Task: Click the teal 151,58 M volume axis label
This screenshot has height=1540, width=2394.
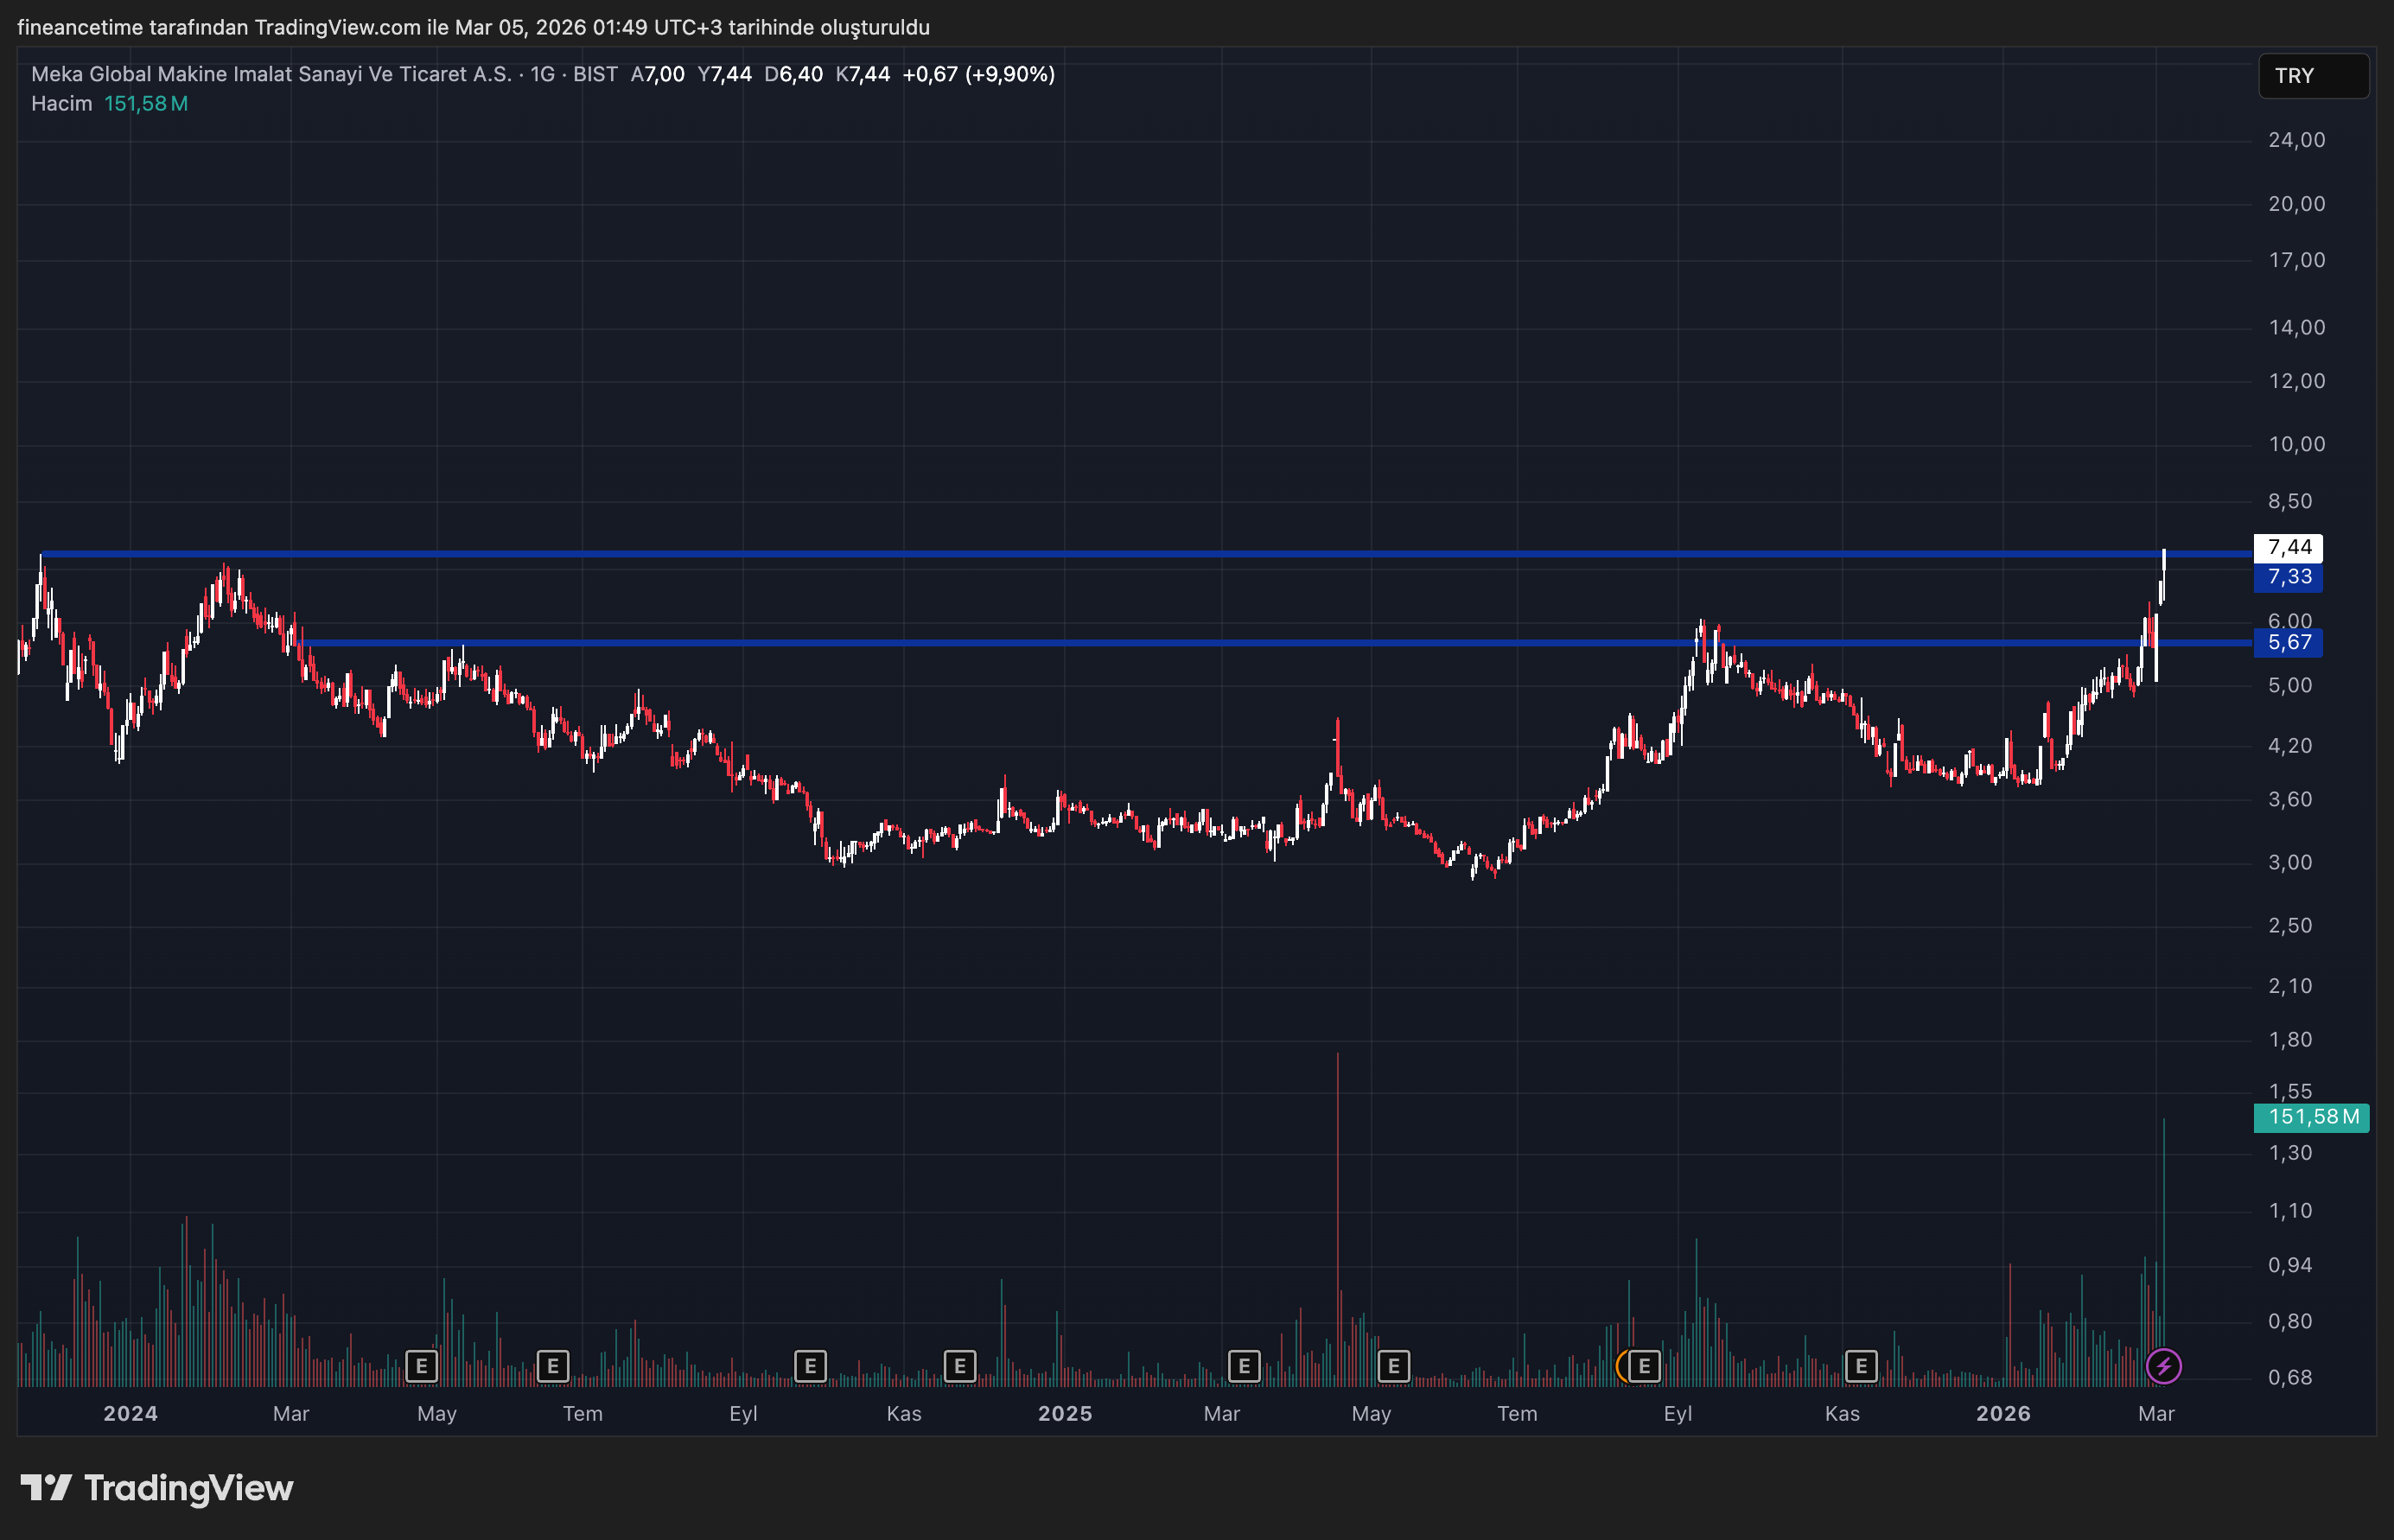Action: (x=2311, y=1117)
